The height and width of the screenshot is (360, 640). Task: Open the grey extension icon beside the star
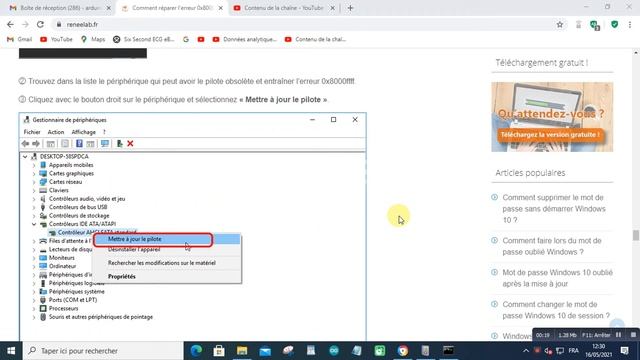pos(578,24)
